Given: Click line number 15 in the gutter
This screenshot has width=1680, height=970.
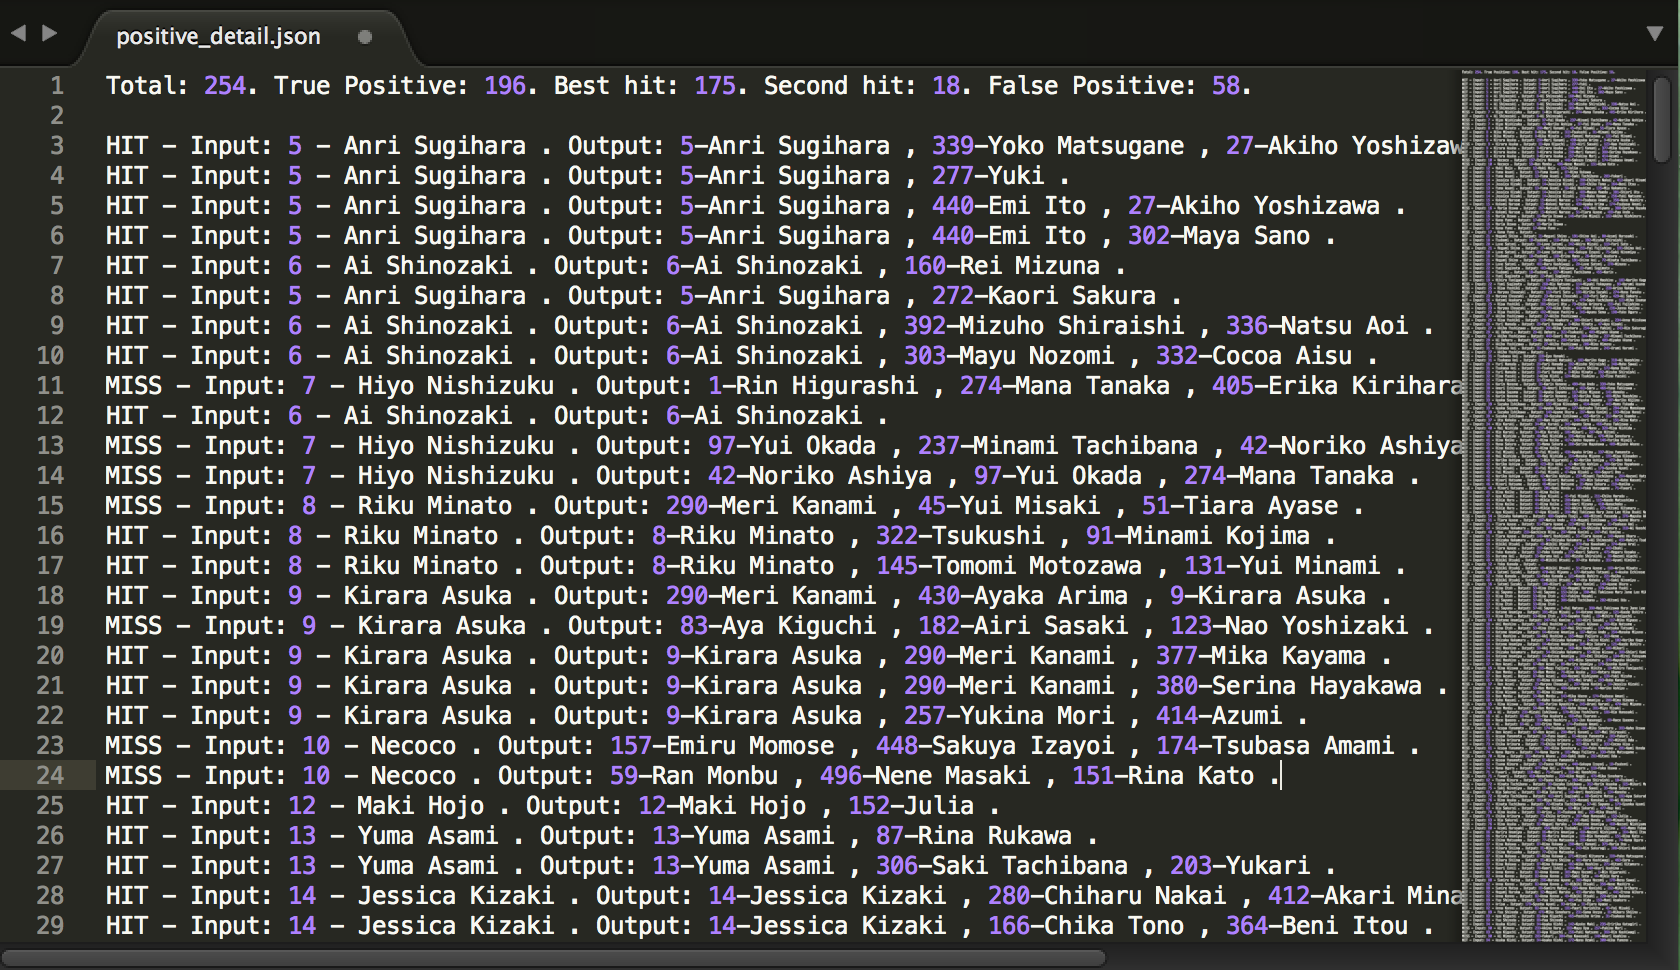Looking at the screenshot, I should point(50,506).
